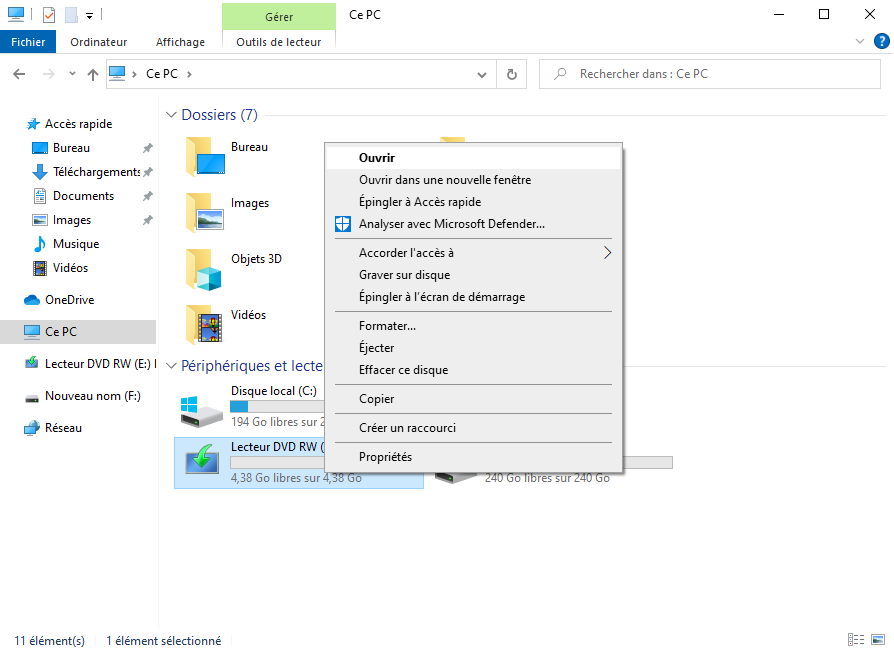
Task: Open the Outils de lecteur tab
Action: tap(279, 42)
